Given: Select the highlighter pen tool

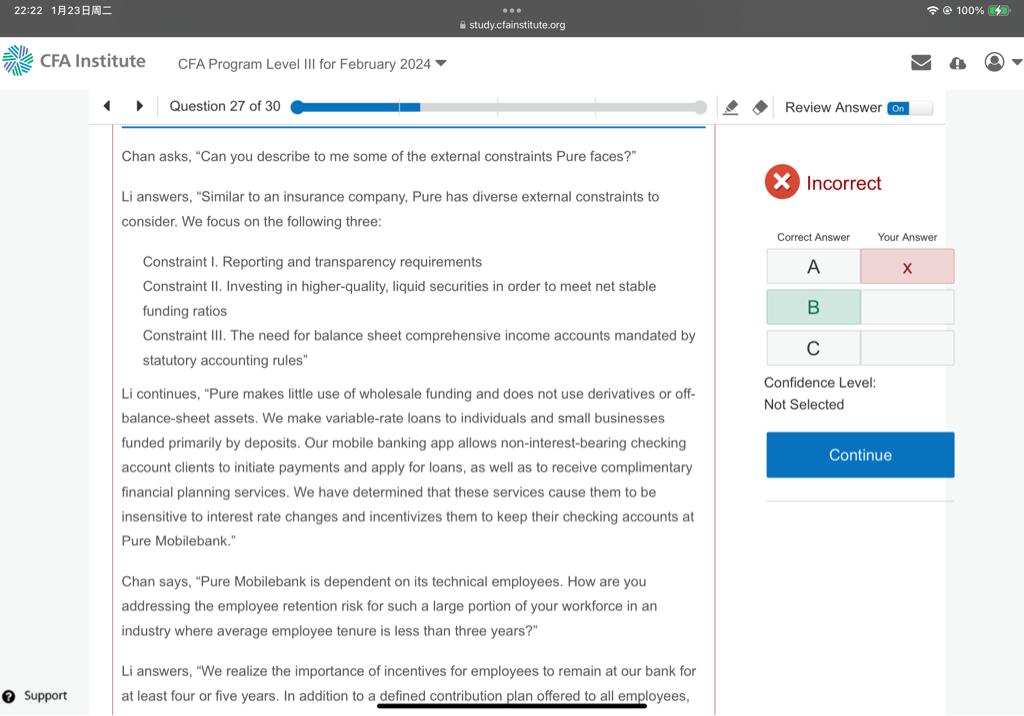Looking at the screenshot, I should click(730, 107).
